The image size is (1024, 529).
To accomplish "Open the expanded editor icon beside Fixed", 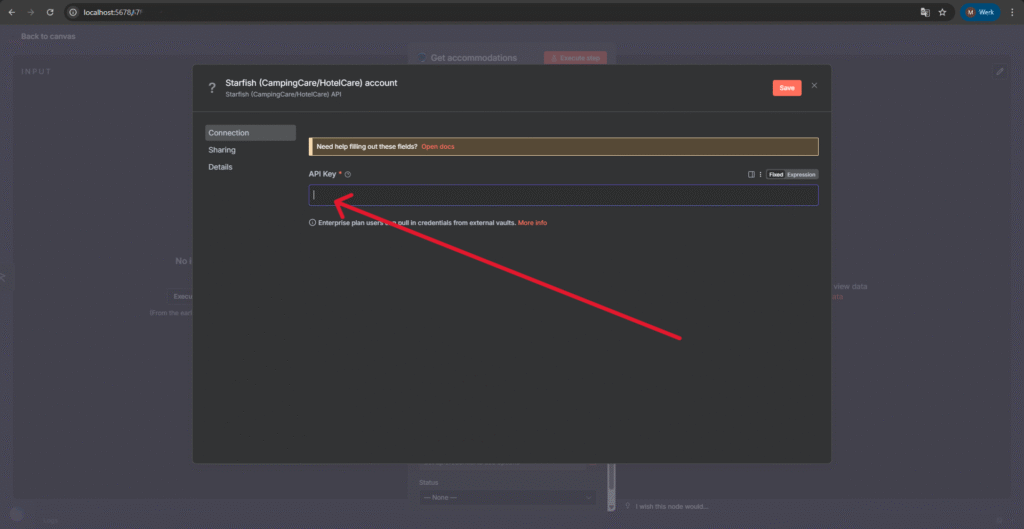I will 751,174.
